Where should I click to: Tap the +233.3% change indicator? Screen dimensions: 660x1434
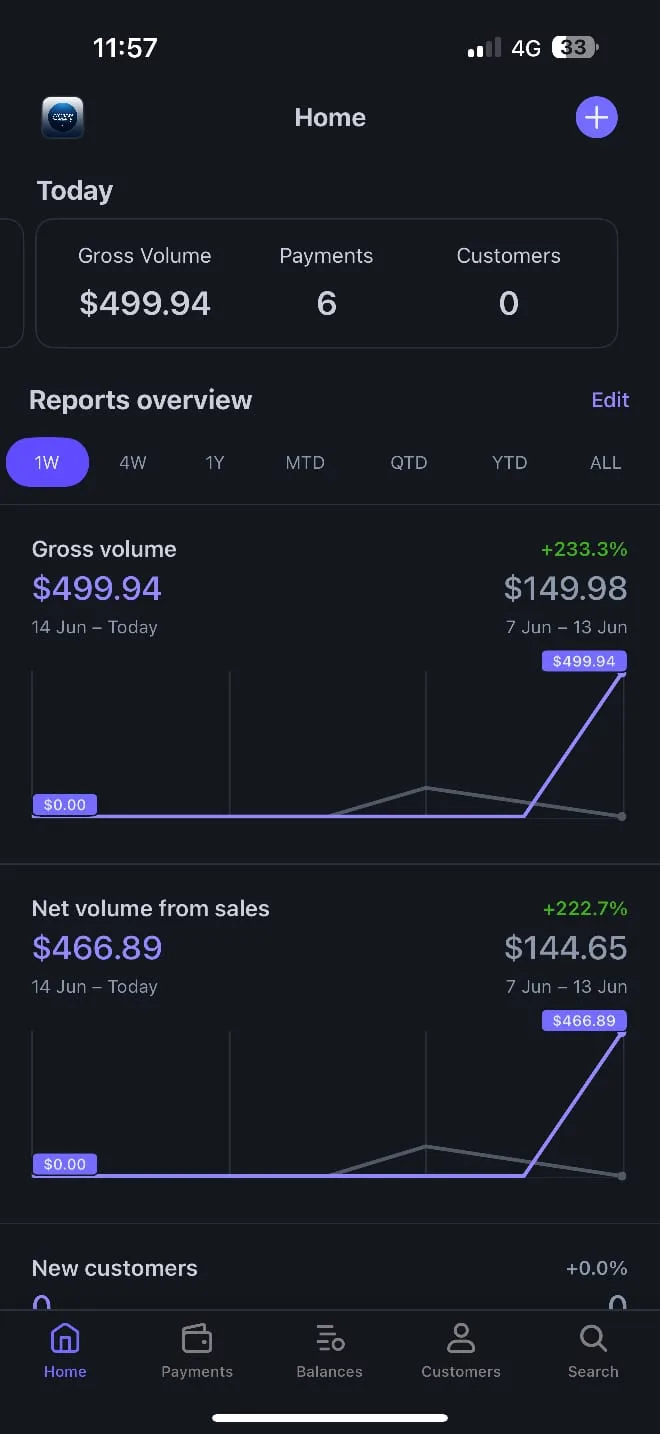pyautogui.click(x=584, y=549)
